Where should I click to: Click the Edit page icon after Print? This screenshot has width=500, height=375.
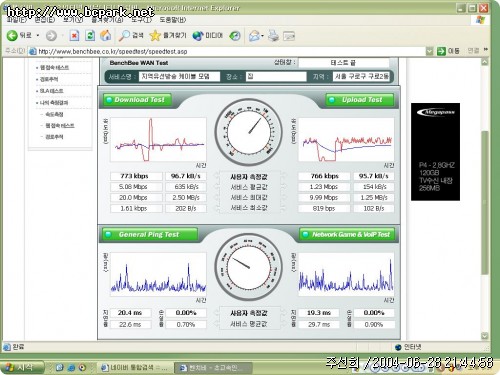[x=289, y=36]
